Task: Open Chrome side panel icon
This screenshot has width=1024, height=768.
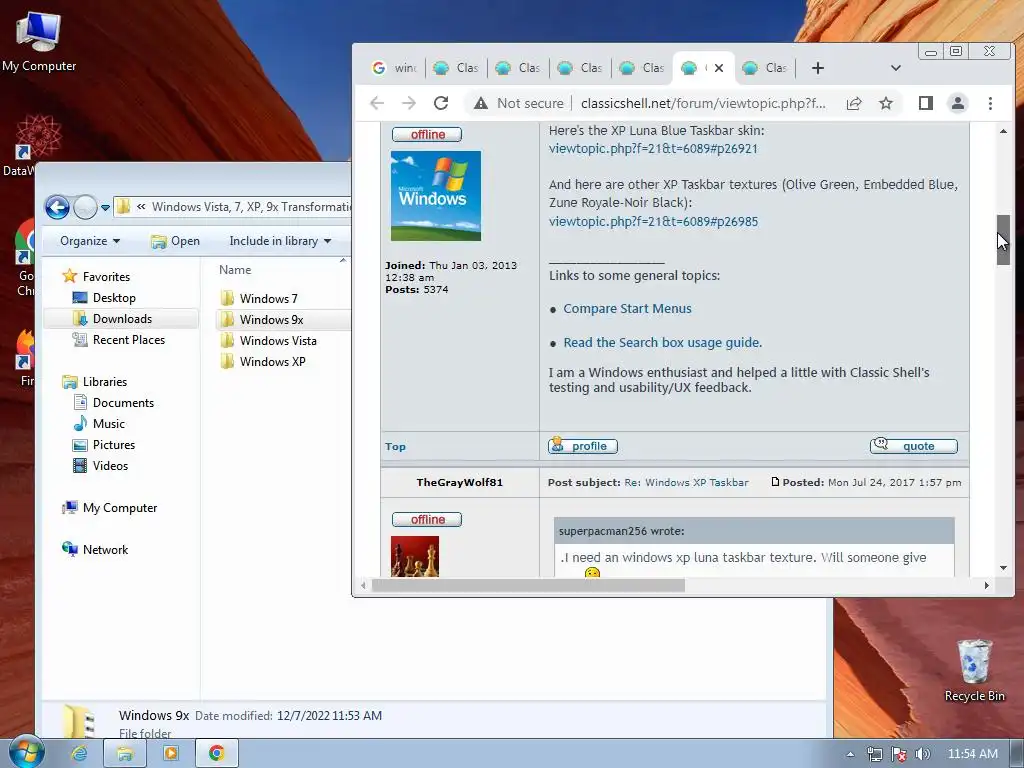Action: pos(925,103)
